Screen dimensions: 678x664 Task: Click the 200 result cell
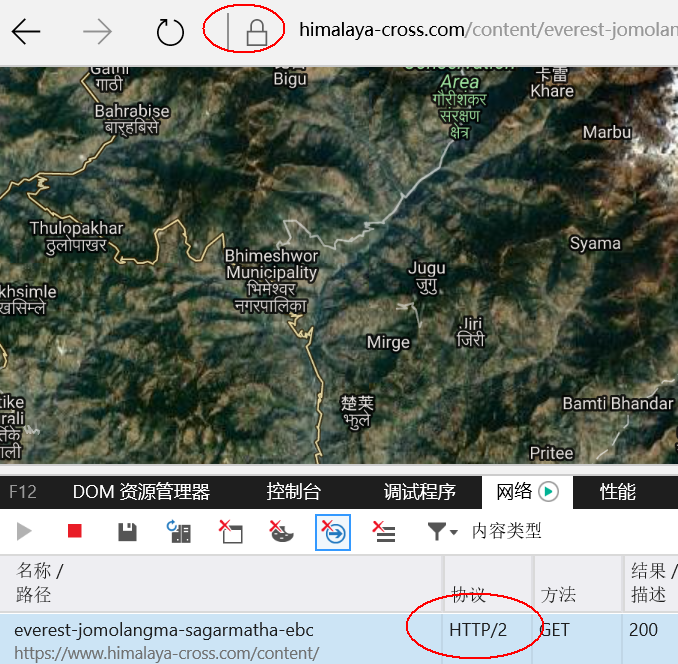pos(643,630)
